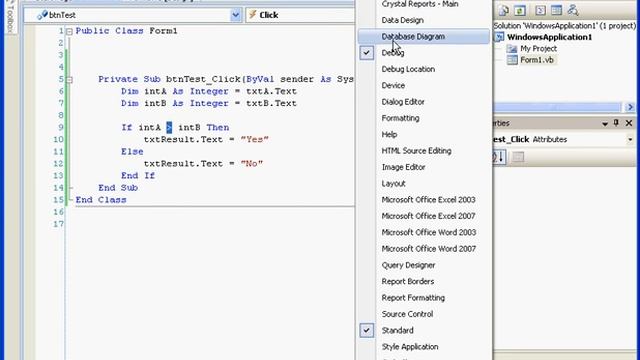Open the Toolbox side tab
640x360 pixels.
pyautogui.click(x=11, y=16)
